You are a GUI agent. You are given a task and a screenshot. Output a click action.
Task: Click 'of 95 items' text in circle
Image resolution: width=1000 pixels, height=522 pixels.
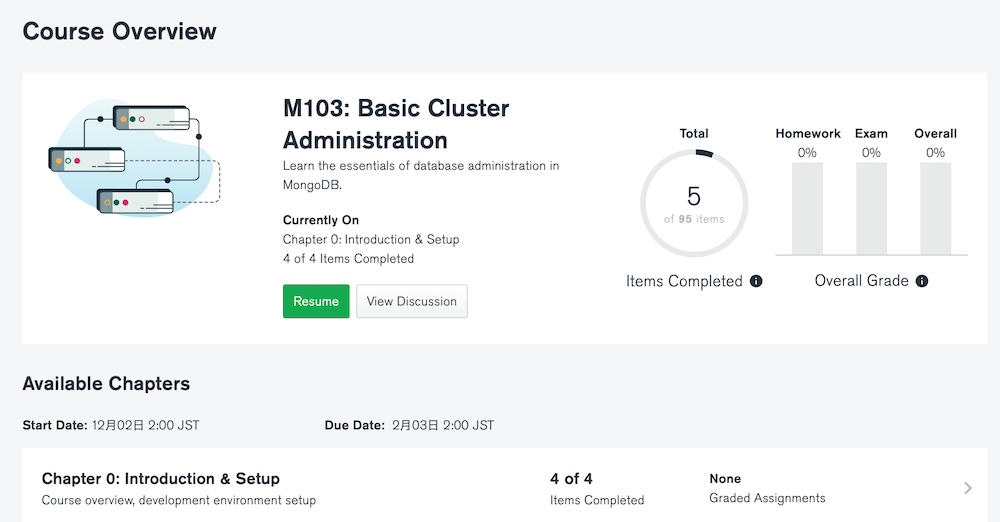coord(694,219)
